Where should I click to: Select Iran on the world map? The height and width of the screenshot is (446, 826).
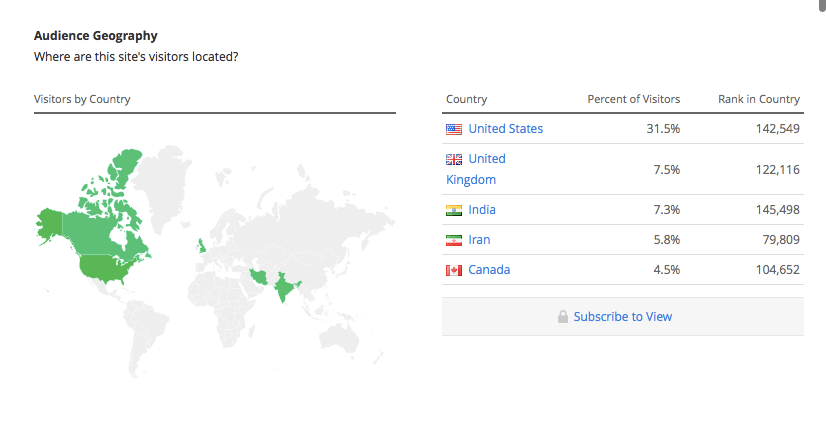point(259,275)
